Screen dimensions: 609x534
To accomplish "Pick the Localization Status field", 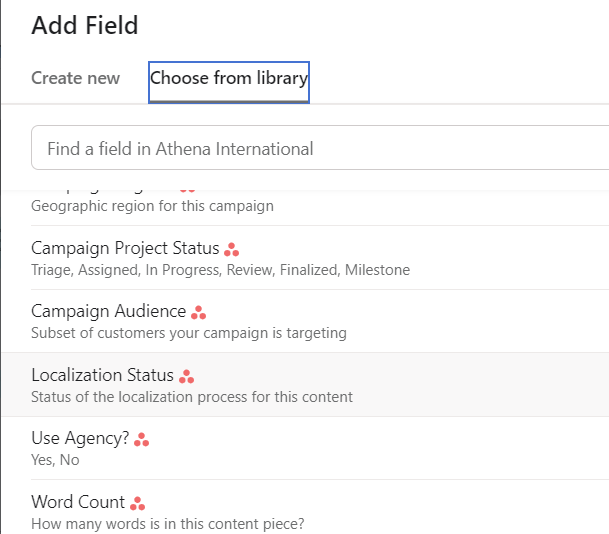I will pyautogui.click(x=102, y=376).
